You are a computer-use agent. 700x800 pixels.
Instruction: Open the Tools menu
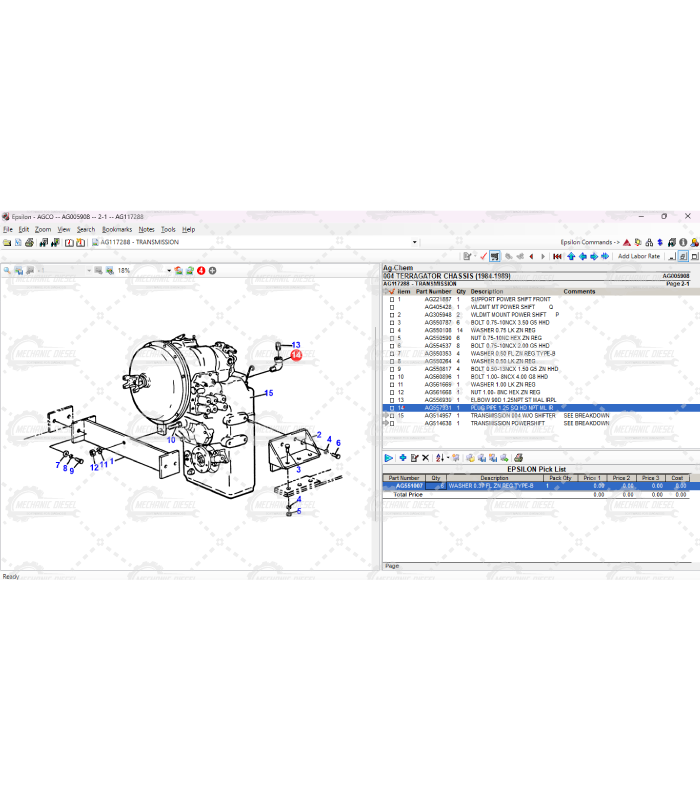pos(168,229)
